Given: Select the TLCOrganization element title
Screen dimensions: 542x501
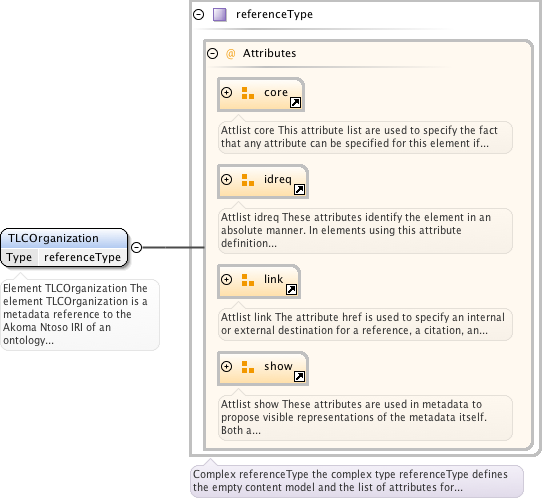Looking at the screenshot, I should click(x=54, y=238).
